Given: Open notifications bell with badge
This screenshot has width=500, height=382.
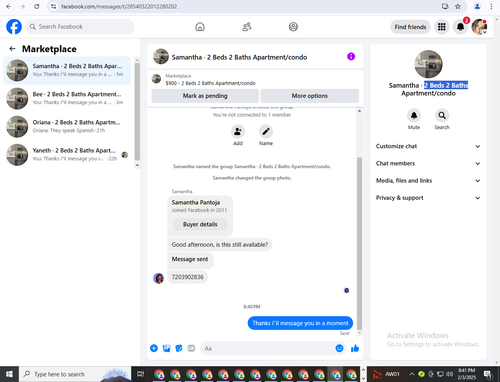Looking at the screenshot, I should (460, 27).
